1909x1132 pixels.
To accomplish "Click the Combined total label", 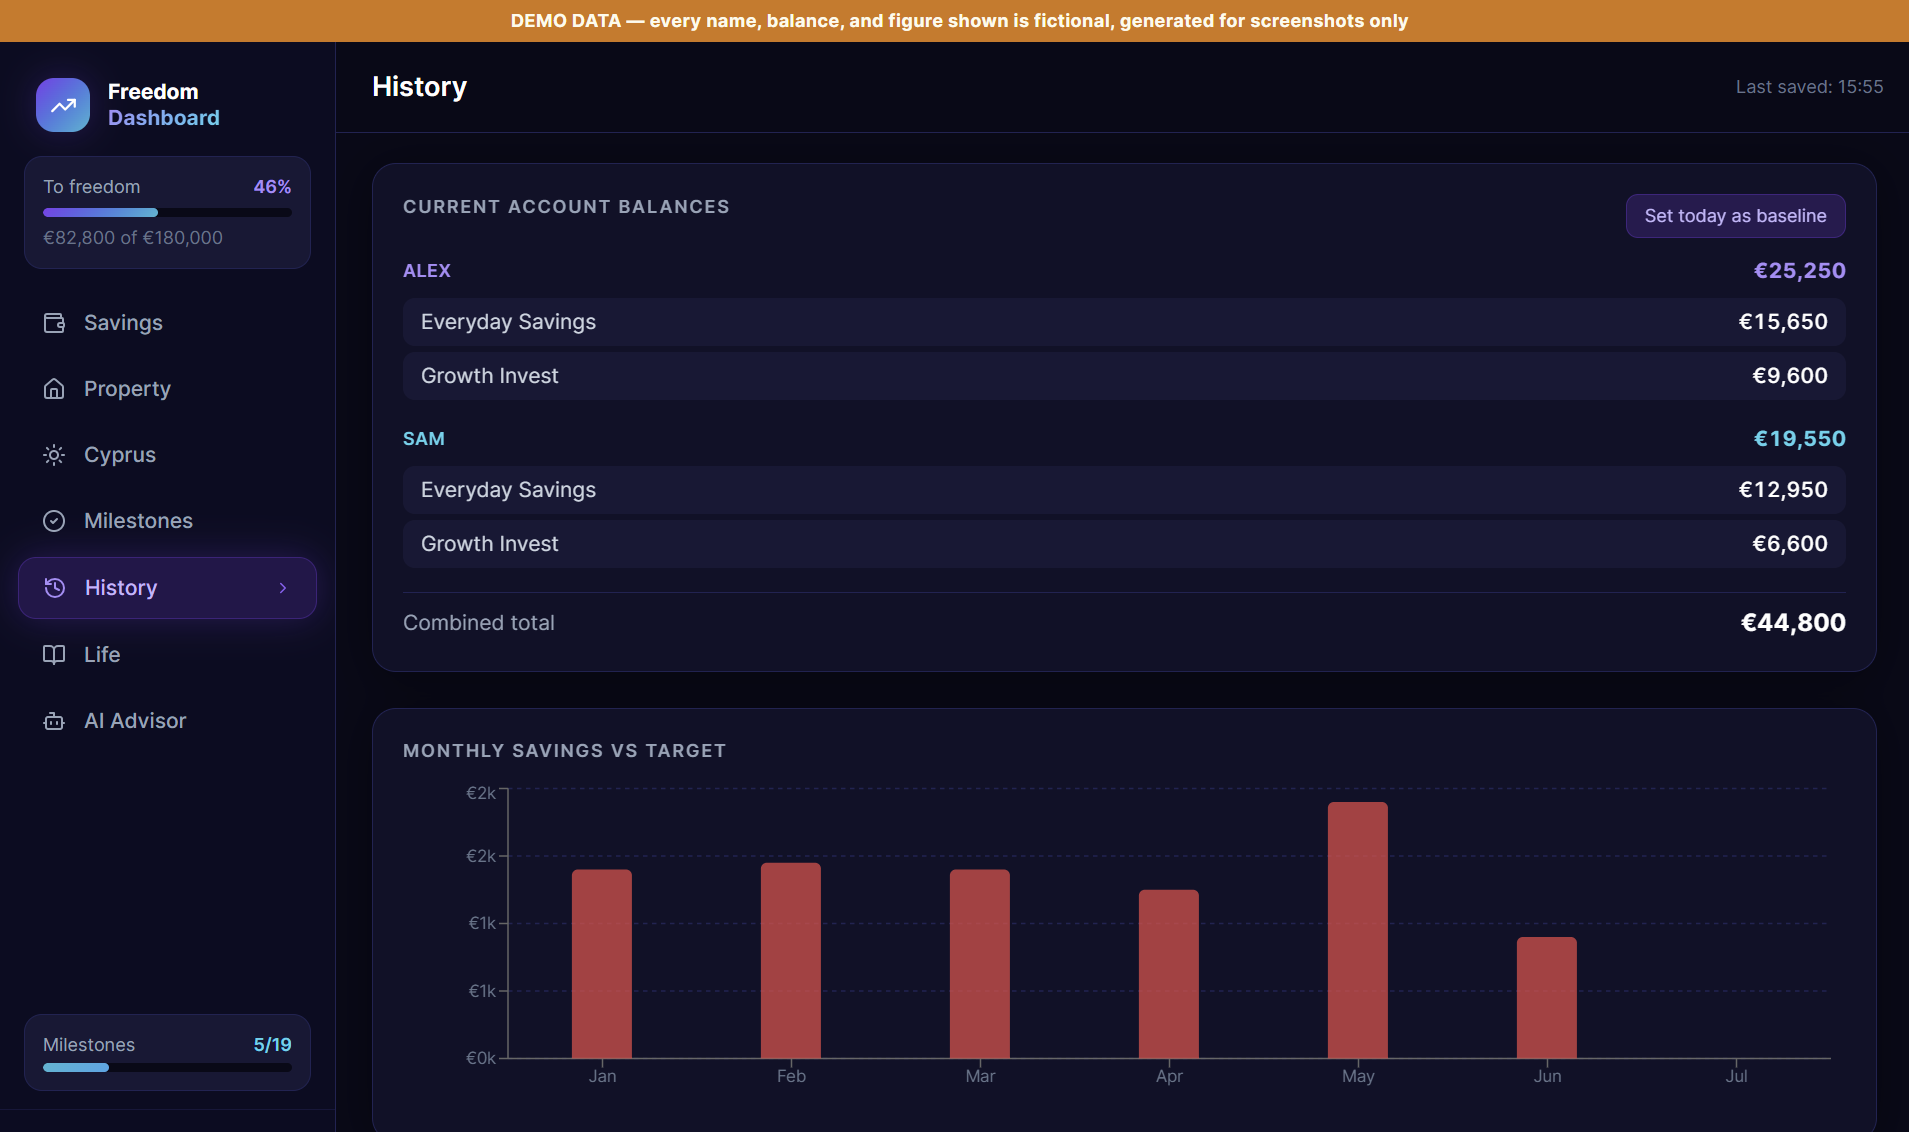I will point(479,623).
